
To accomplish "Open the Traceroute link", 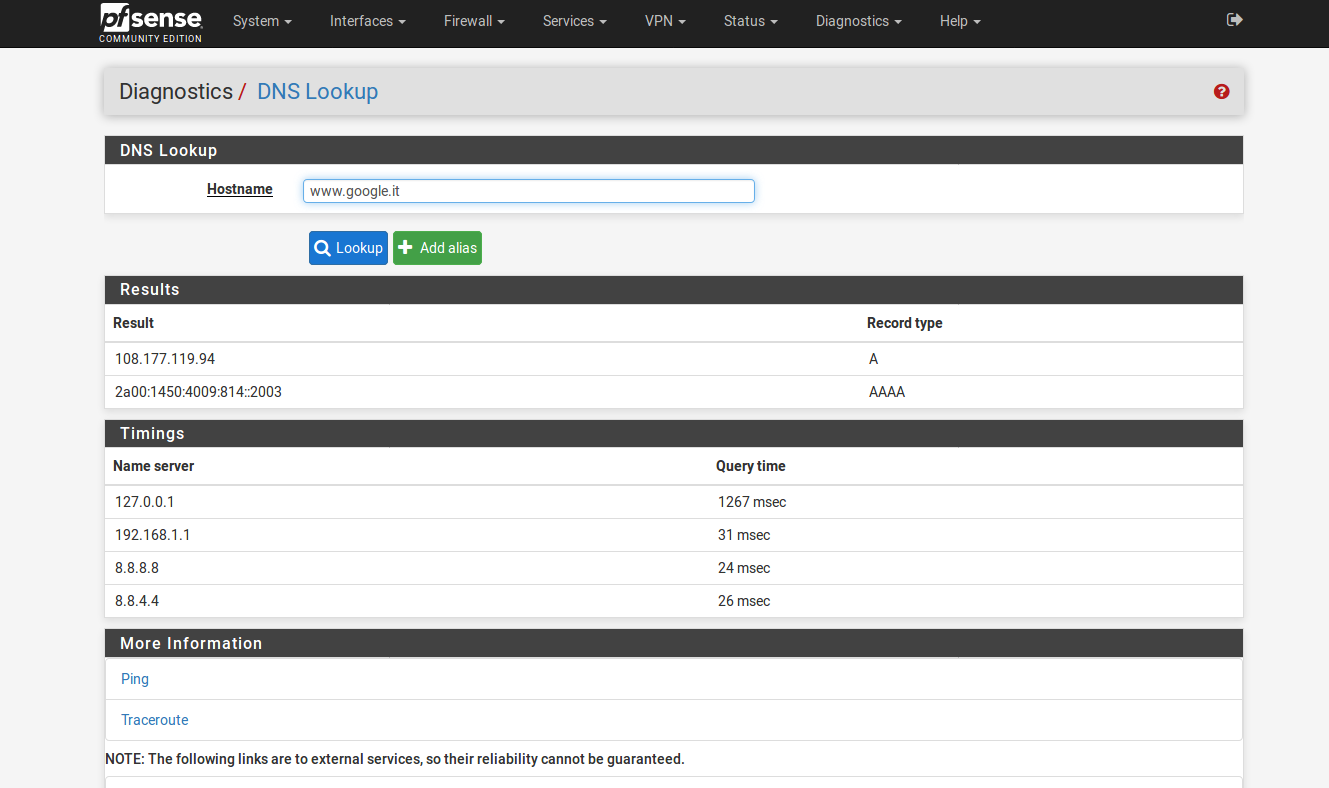I will pyautogui.click(x=154, y=720).
